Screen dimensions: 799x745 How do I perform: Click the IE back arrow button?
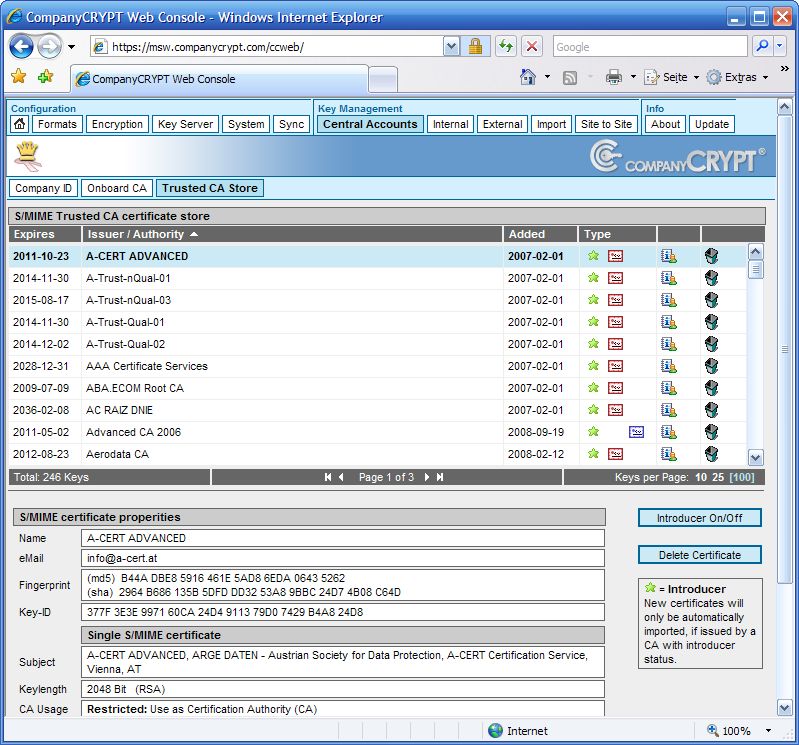tap(21, 47)
